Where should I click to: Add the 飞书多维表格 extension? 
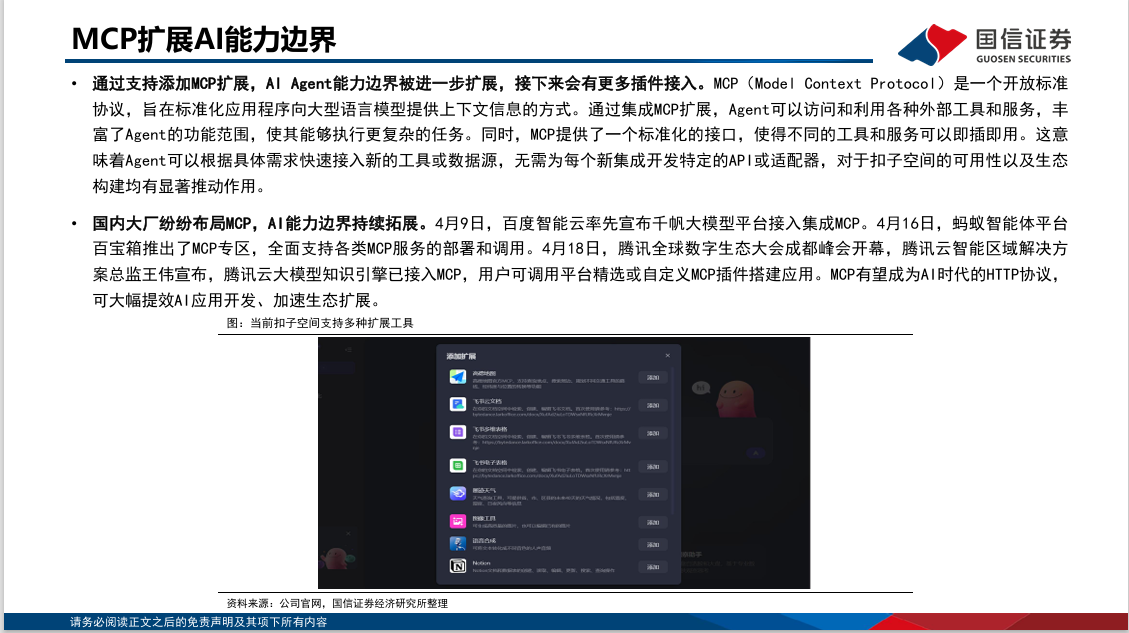(653, 434)
